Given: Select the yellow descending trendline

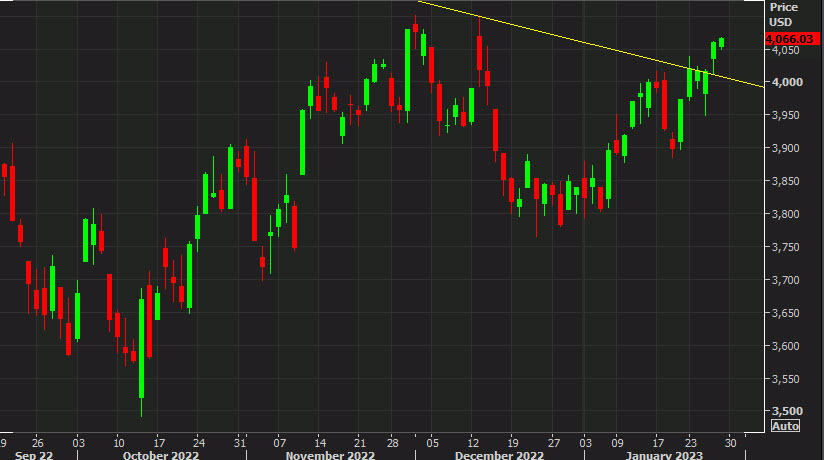Looking at the screenshot, I should point(600,46).
